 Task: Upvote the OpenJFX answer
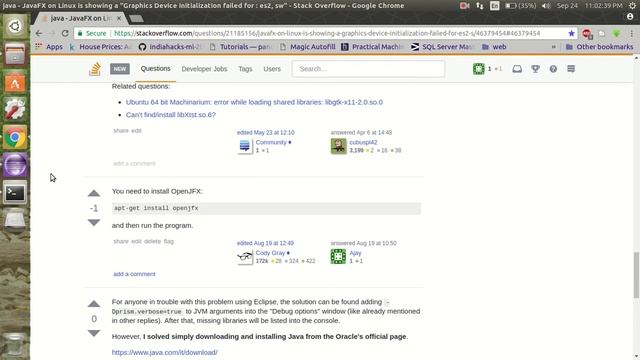coord(94,193)
